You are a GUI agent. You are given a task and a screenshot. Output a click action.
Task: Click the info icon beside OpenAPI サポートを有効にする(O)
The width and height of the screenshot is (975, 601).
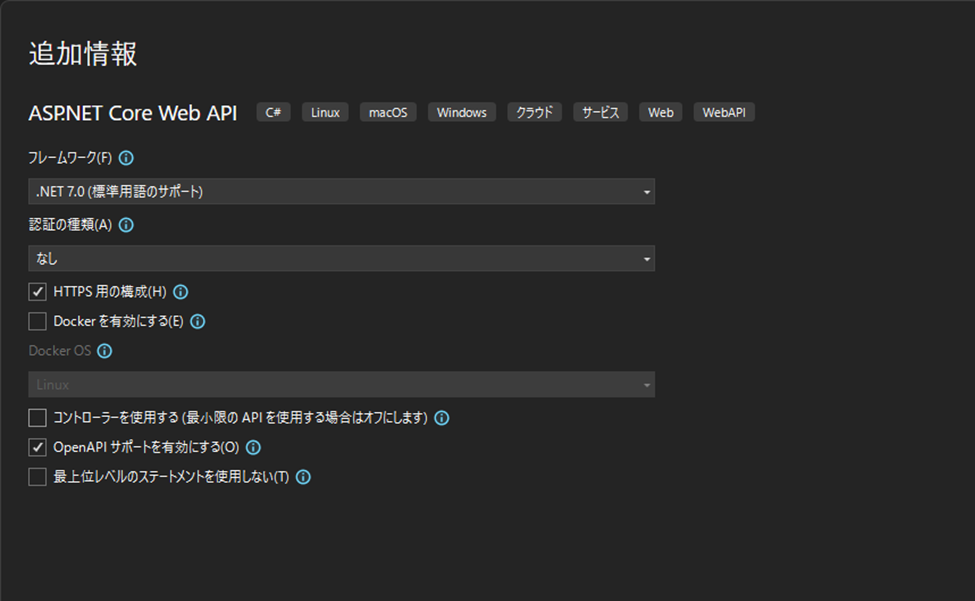(x=254, y=447)
